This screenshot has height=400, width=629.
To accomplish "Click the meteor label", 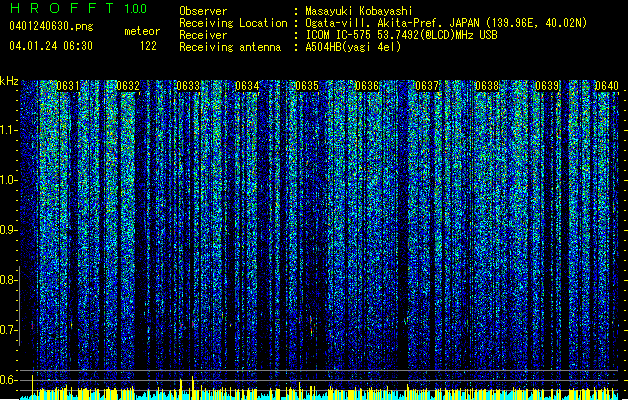I will [x=142, y=31].
